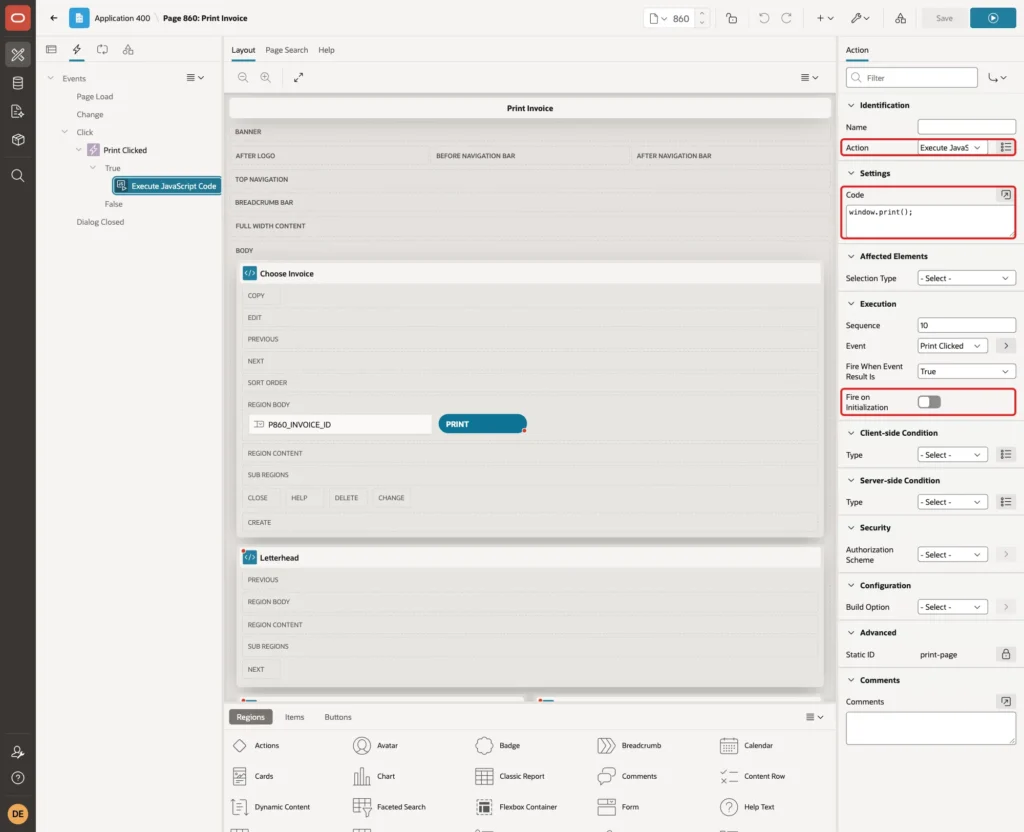
Task: Click the sidebar search magnifier icon
Action: [18, 176]
